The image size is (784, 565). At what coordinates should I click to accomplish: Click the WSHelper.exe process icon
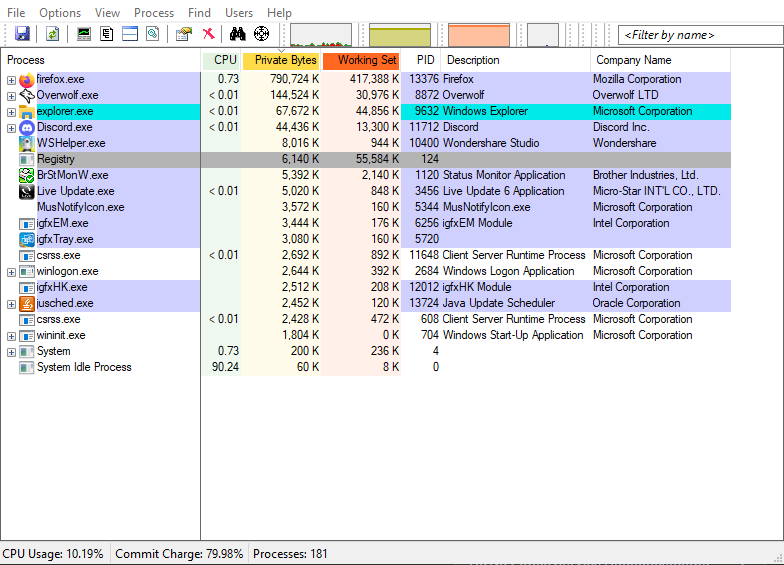(x=26, y=144)
